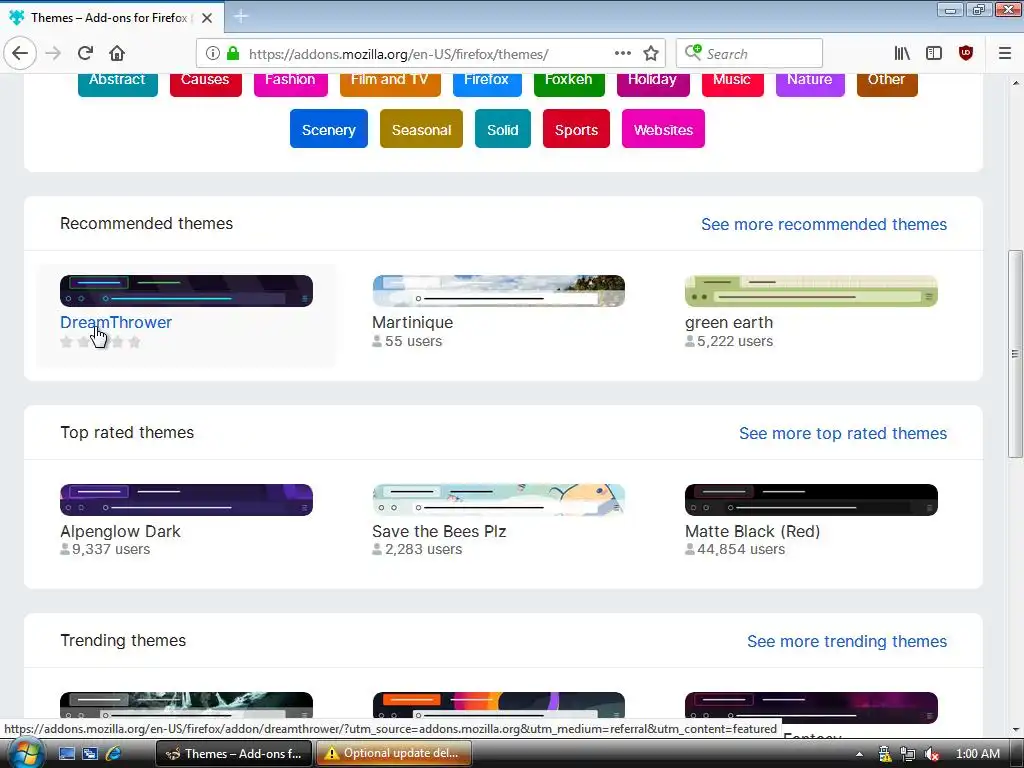The height and width of the screenshot is (768, 1024).
Task: Click the 1:00 AM taskbar clock
Action: click(978, 754)
